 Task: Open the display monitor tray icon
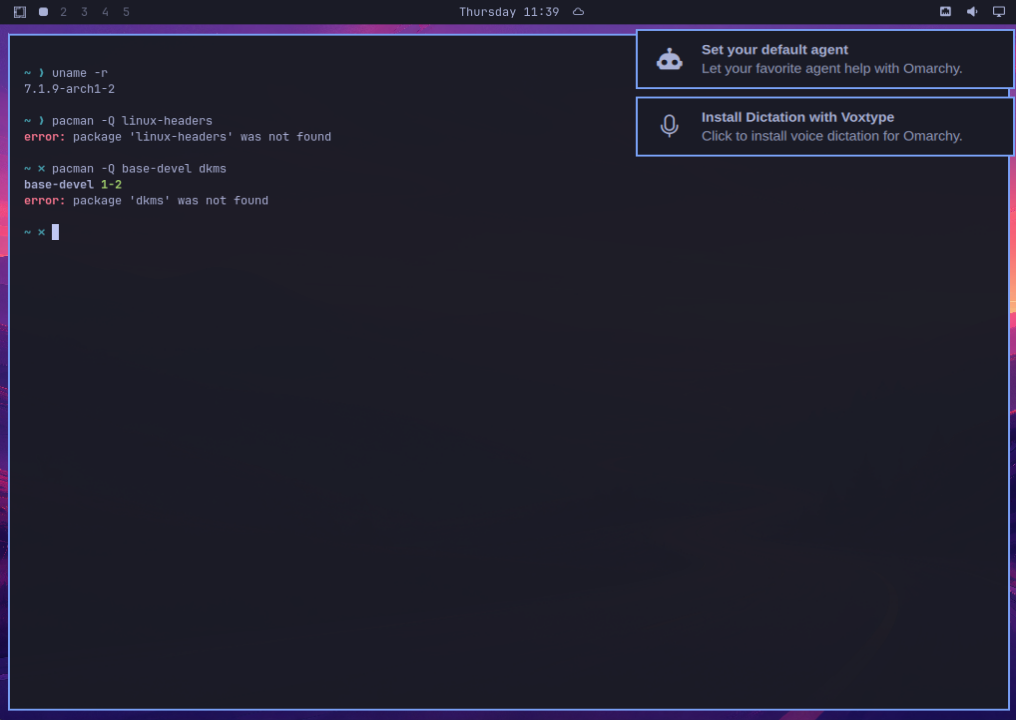[999, 12]
